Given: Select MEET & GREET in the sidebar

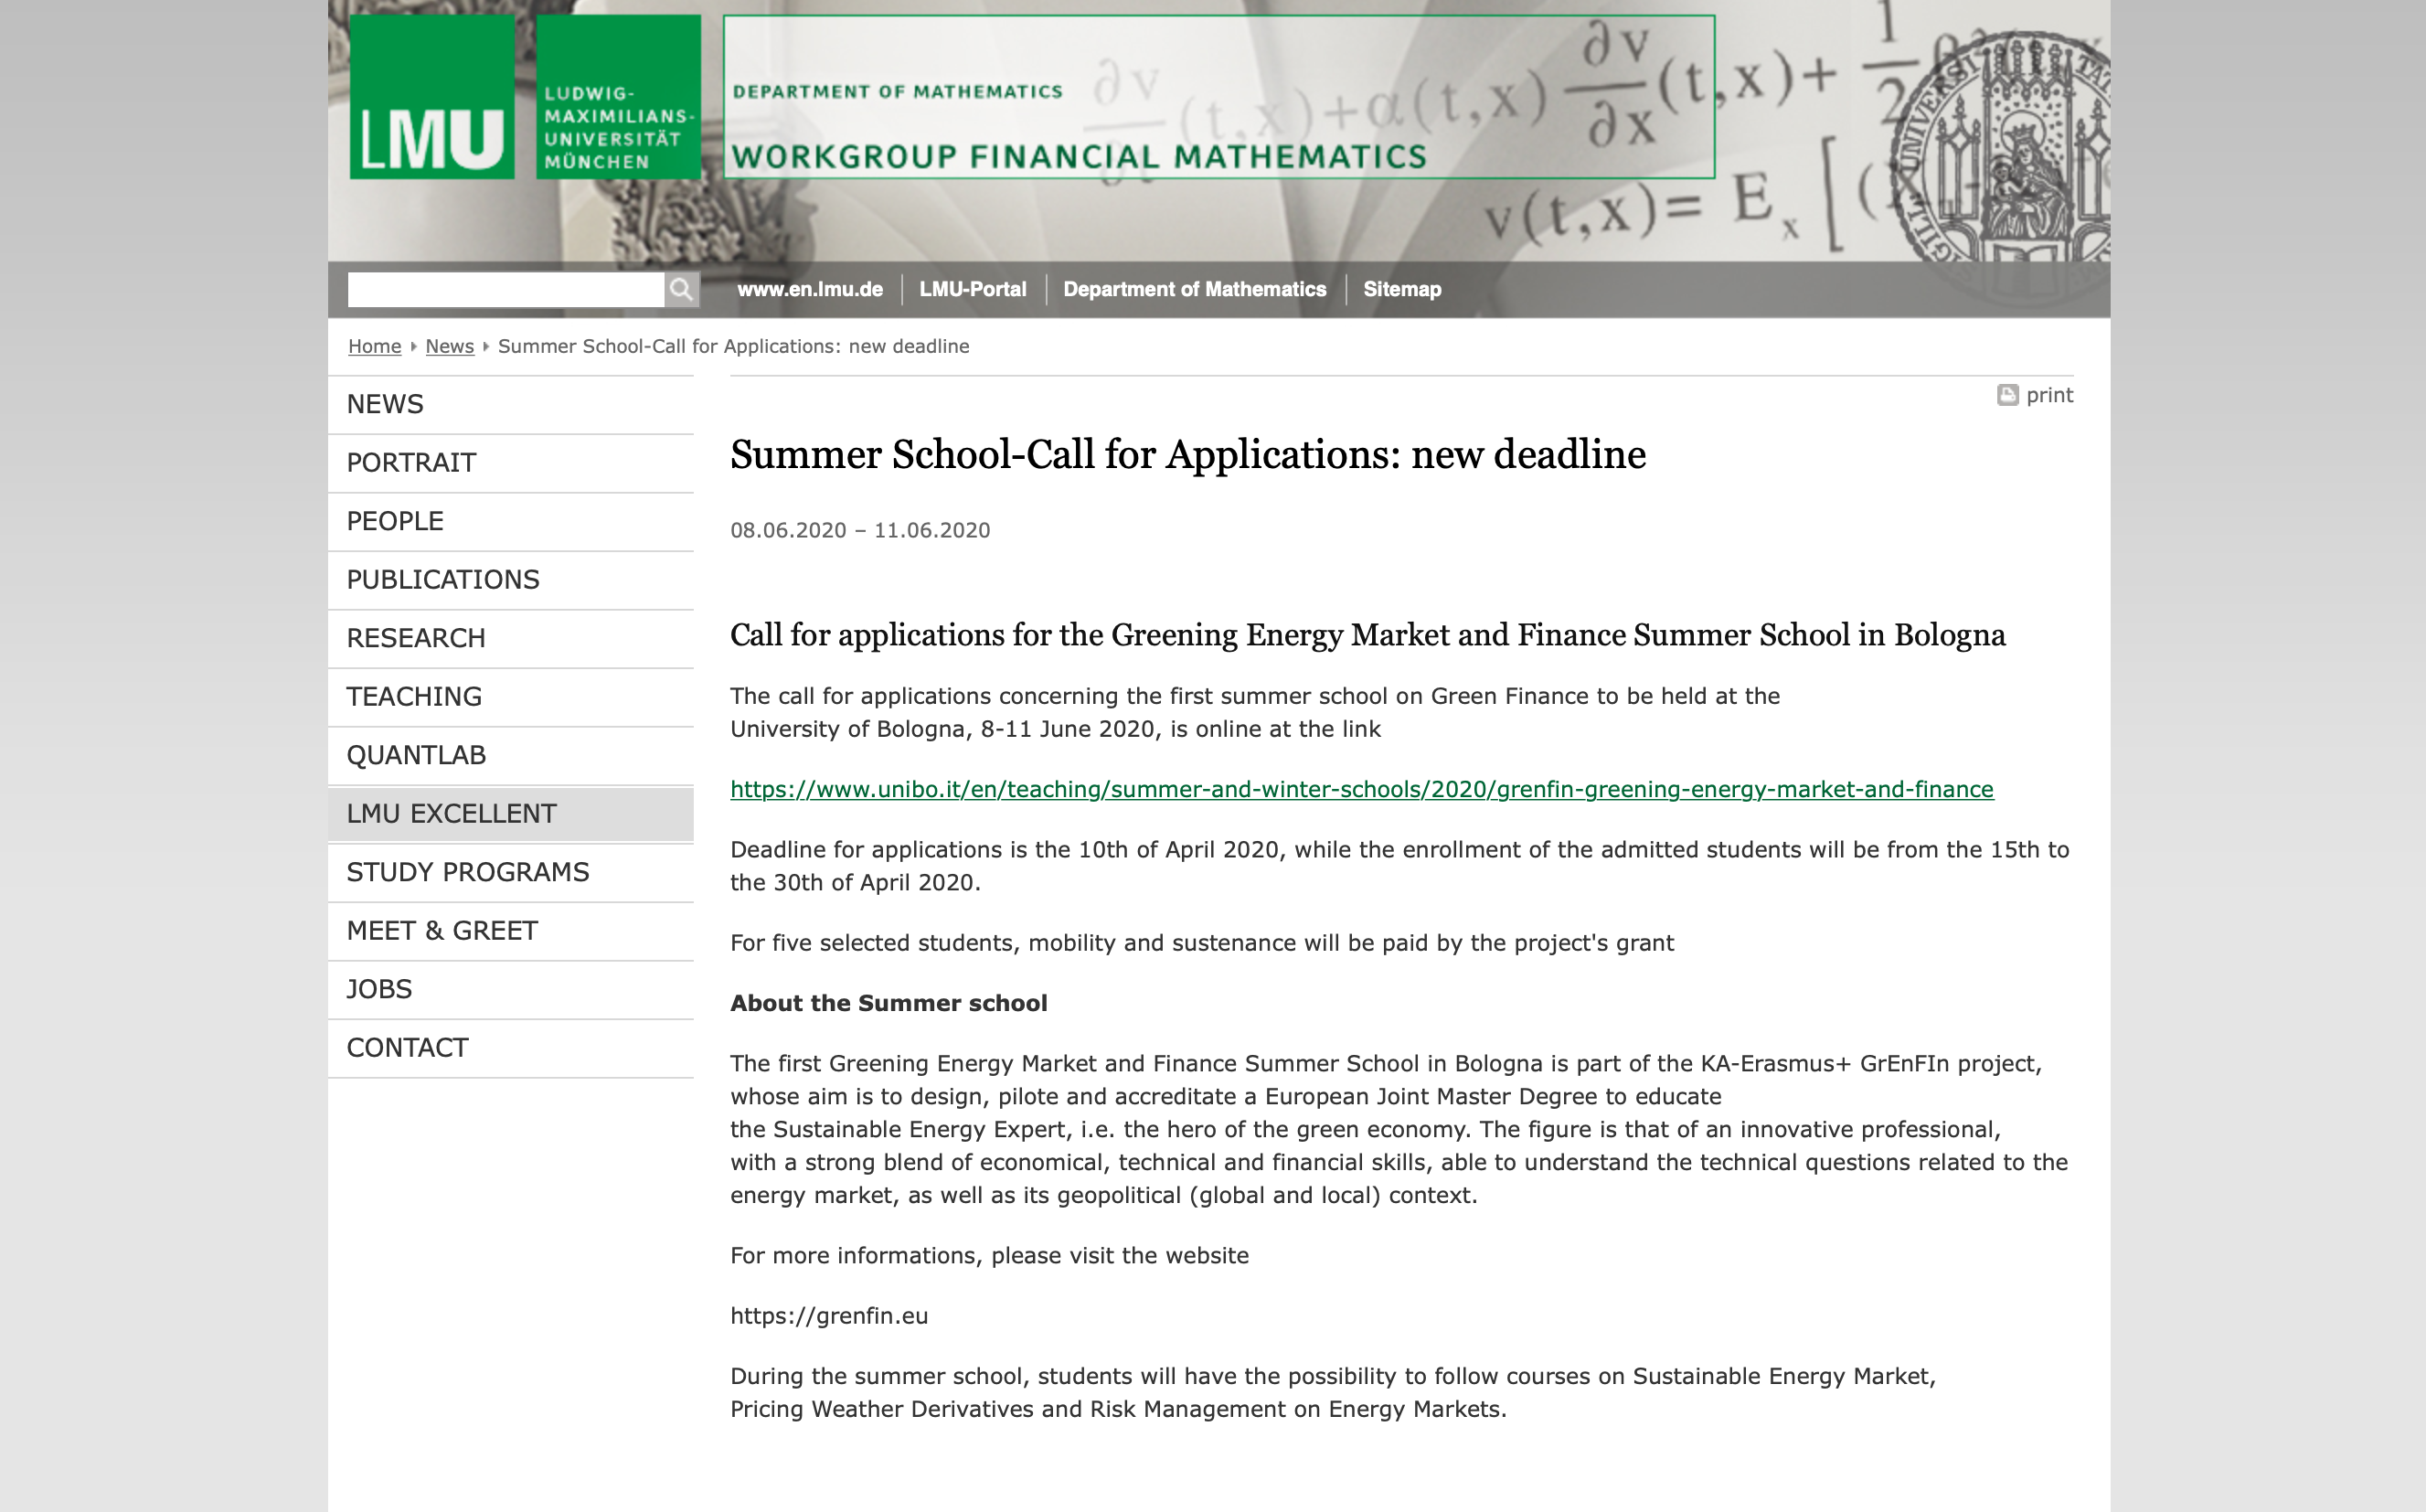Looking at the screenshot, I should [511, 931].
